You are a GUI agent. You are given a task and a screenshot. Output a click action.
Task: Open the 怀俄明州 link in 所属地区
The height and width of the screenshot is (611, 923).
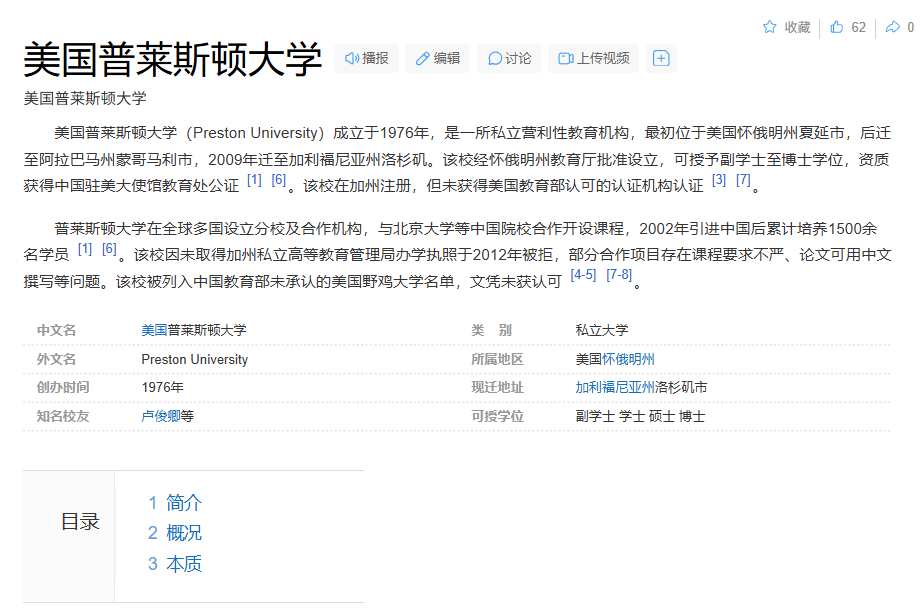[x=628, y=359]
